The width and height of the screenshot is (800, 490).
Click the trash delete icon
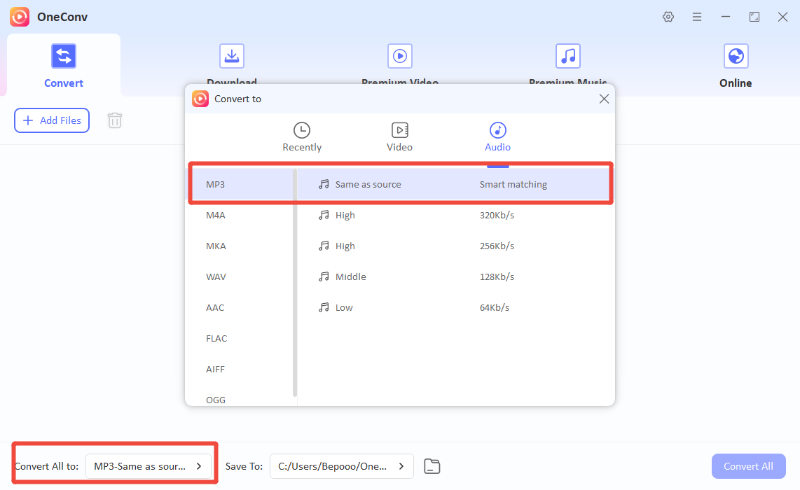point(115,120)
